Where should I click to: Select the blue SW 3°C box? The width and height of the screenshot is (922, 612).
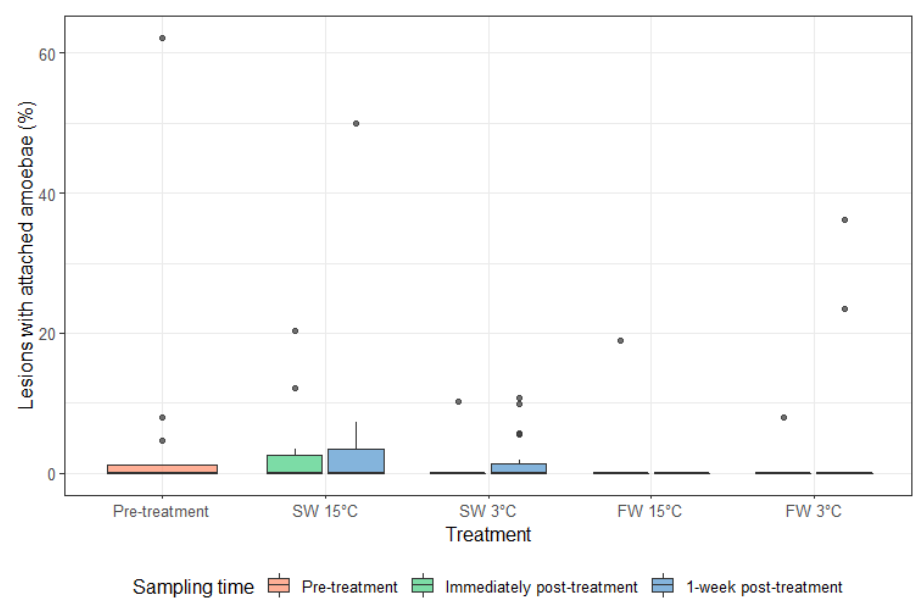(x=518, y=468)
